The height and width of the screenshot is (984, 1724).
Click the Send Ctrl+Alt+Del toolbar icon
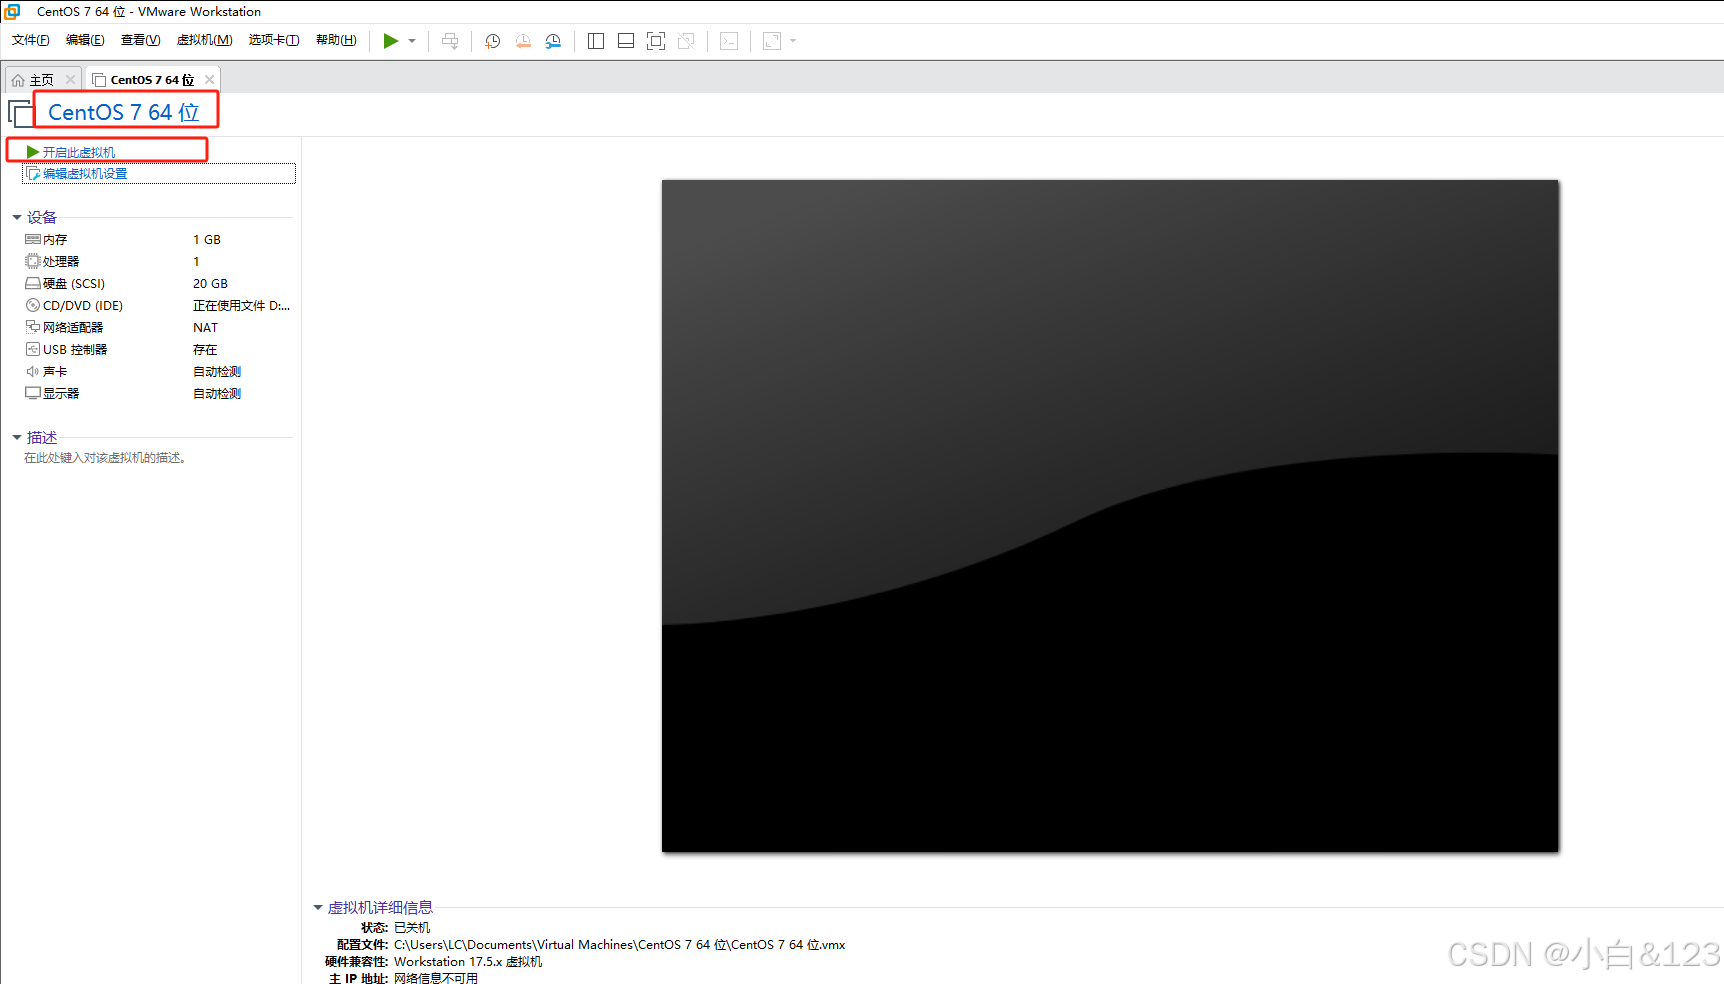(x=450, y=41)
